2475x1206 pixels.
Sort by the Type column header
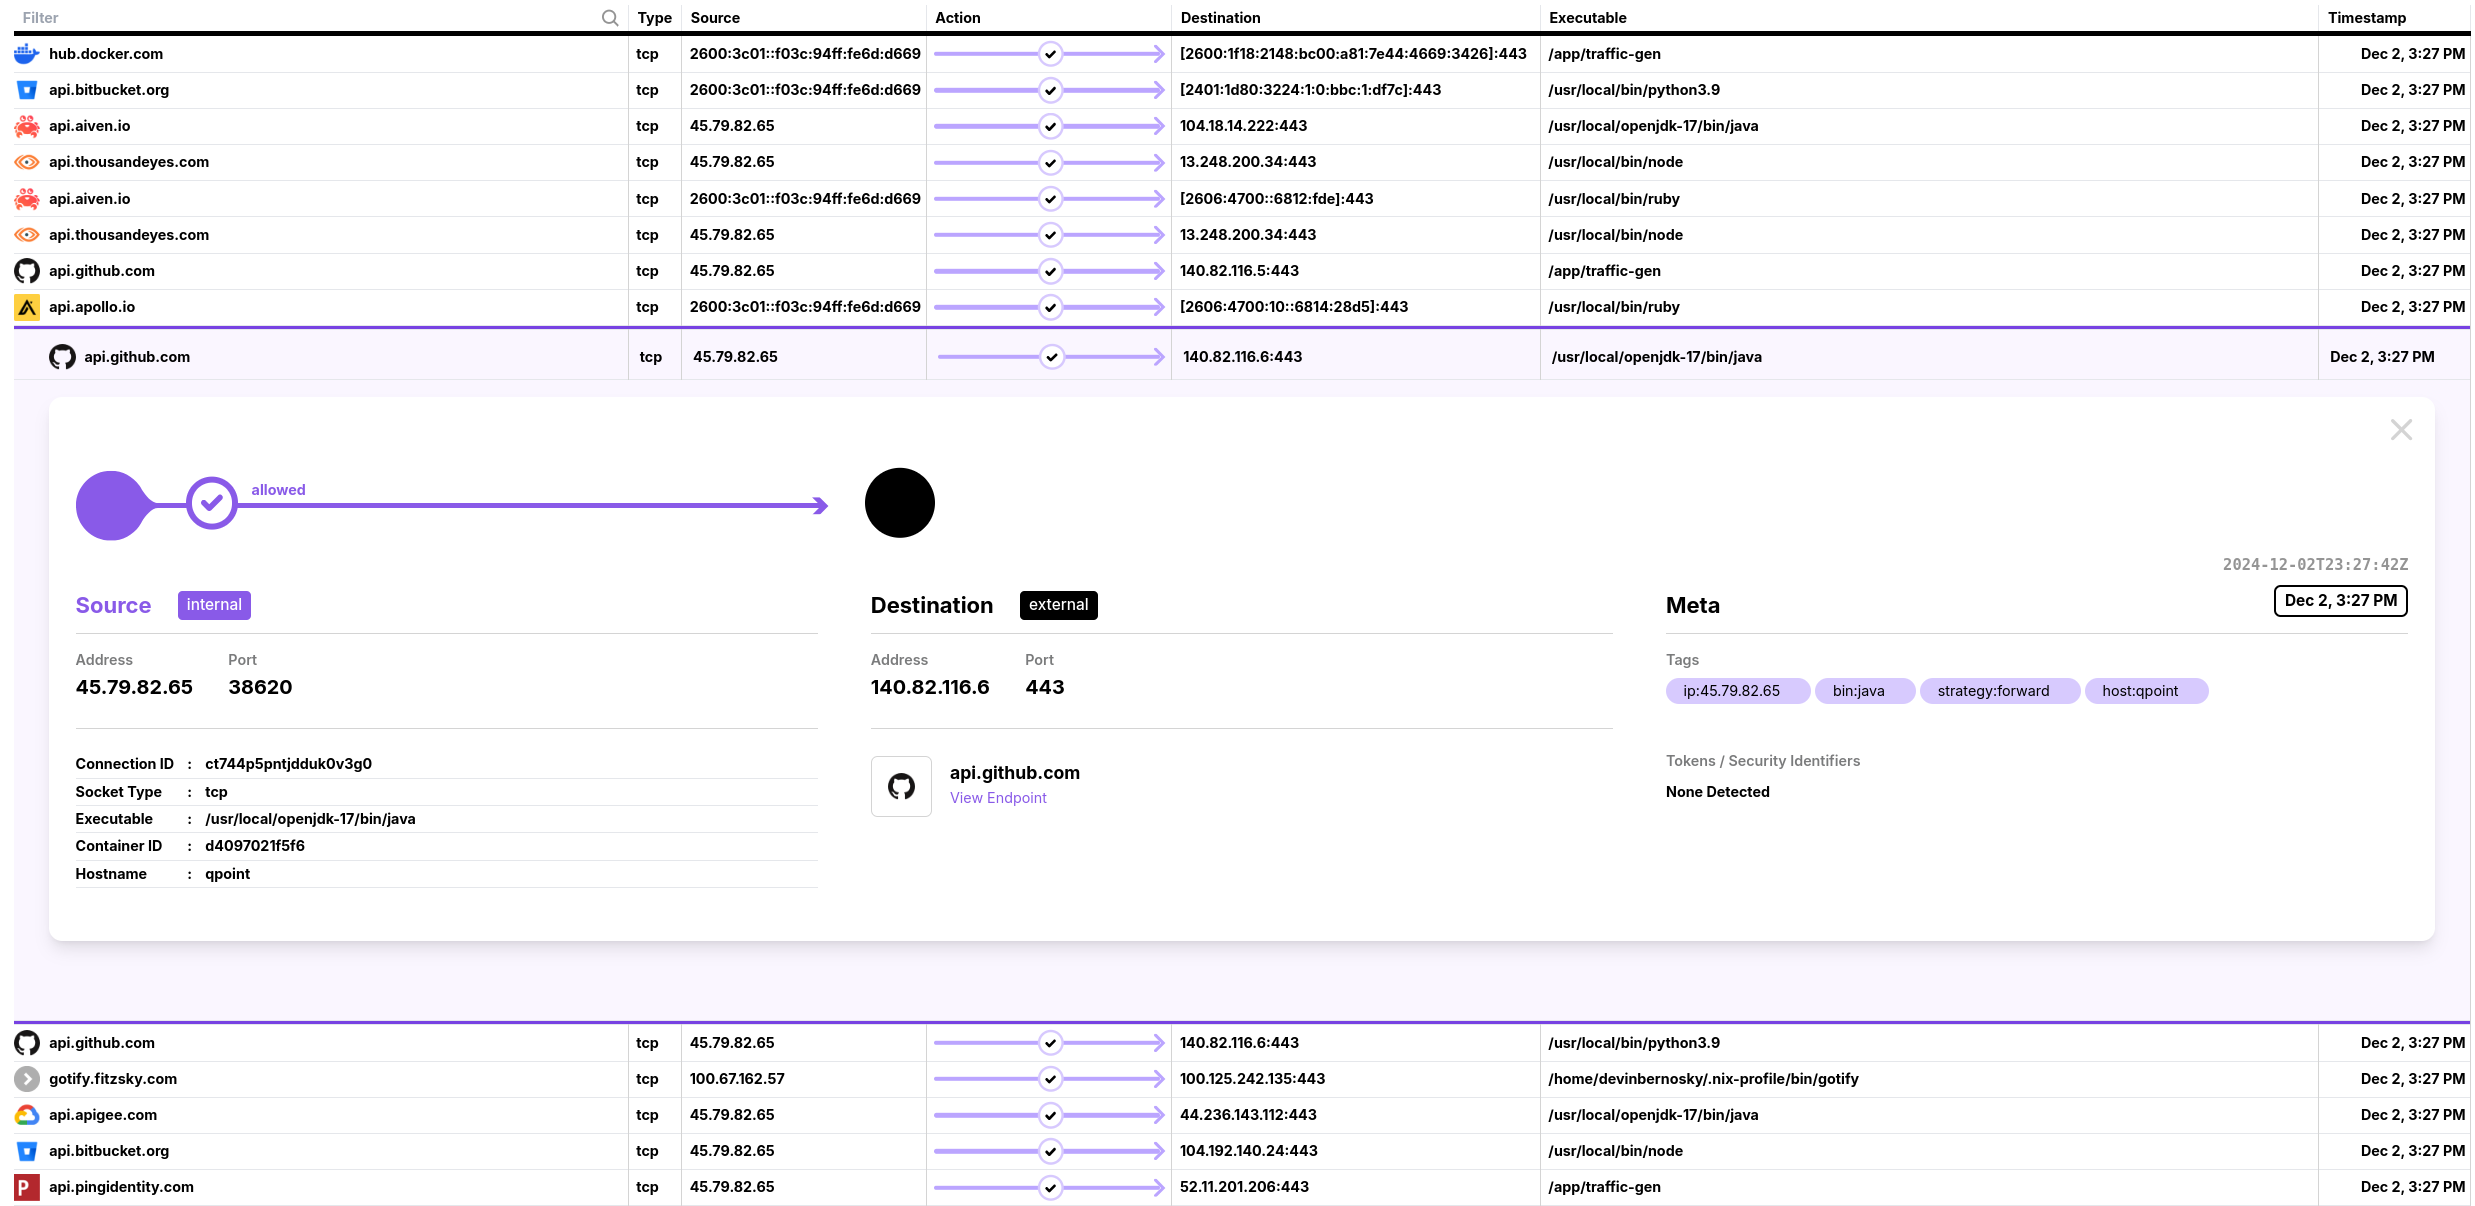point(654,18)
